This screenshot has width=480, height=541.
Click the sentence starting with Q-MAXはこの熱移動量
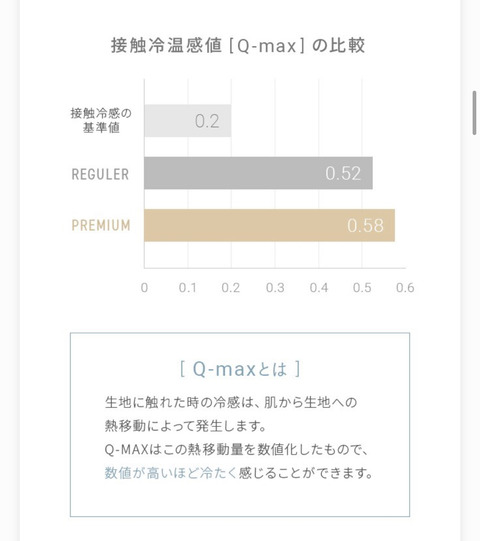click(x=237, y=450)
